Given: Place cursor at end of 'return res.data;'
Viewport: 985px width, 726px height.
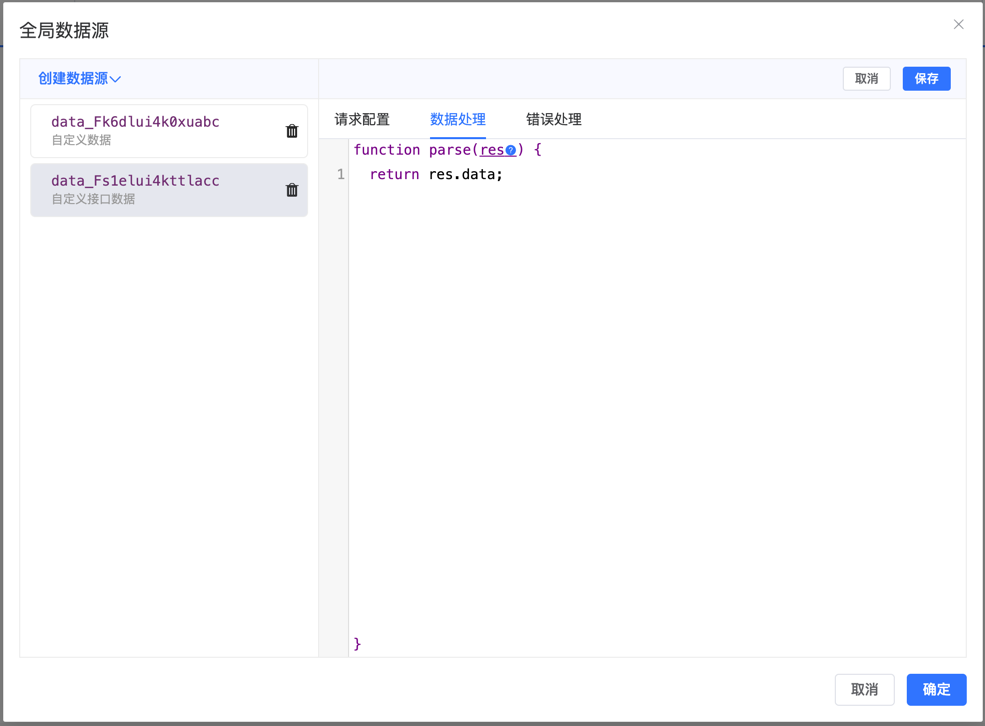Looking at the screenshot, I should tap(504, 175).
